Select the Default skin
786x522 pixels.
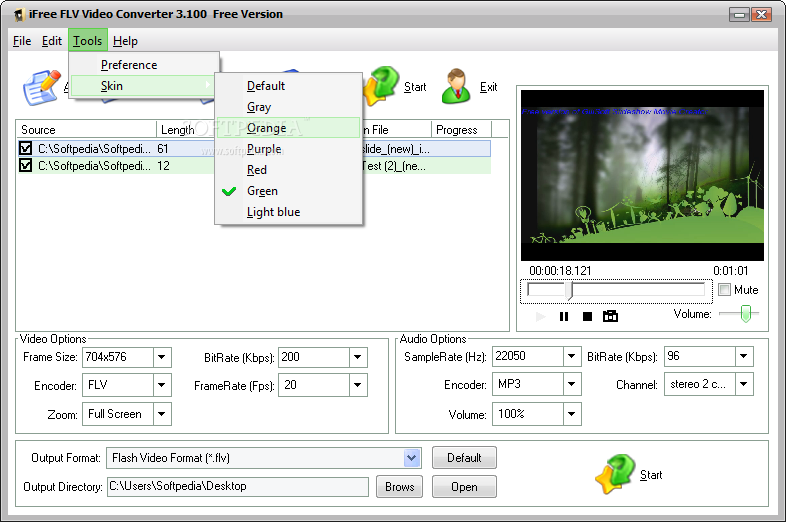pos(288,86)
